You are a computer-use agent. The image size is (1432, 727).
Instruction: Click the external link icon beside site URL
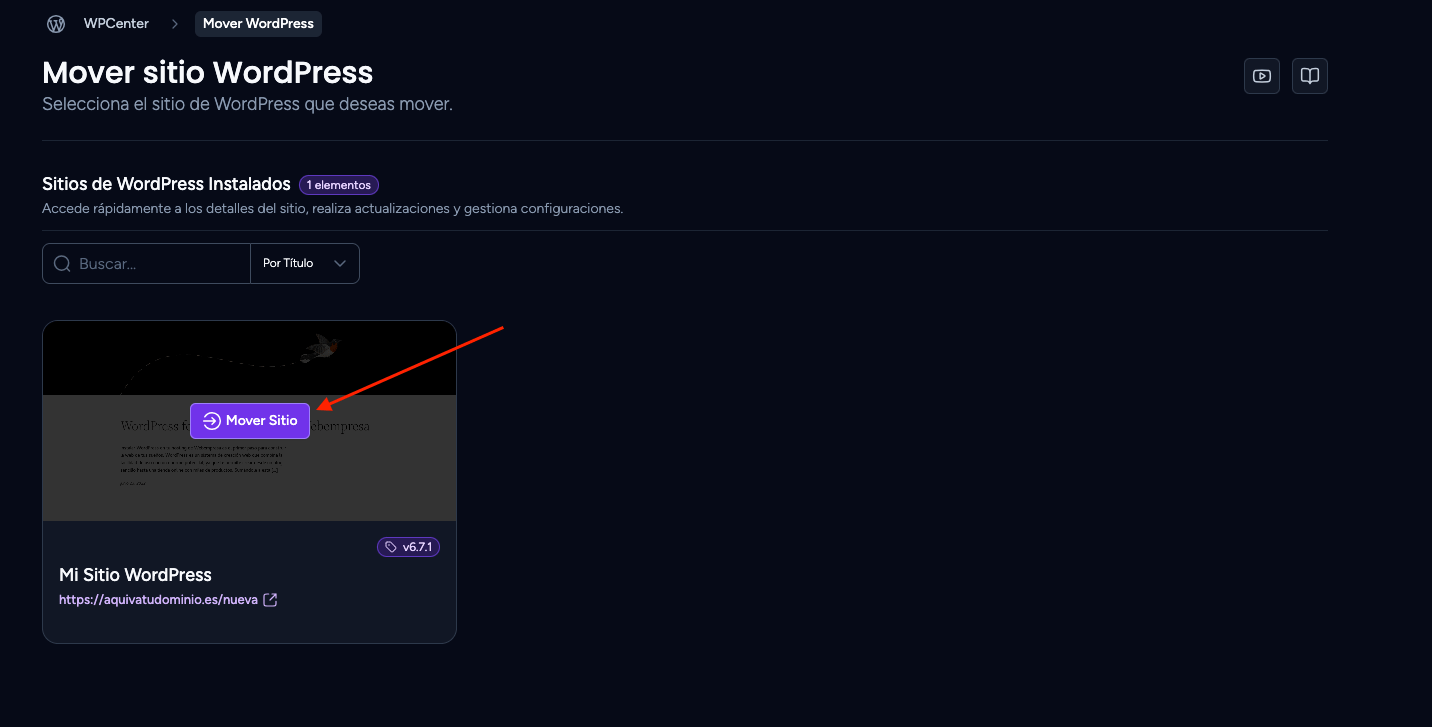click(270, 600)
